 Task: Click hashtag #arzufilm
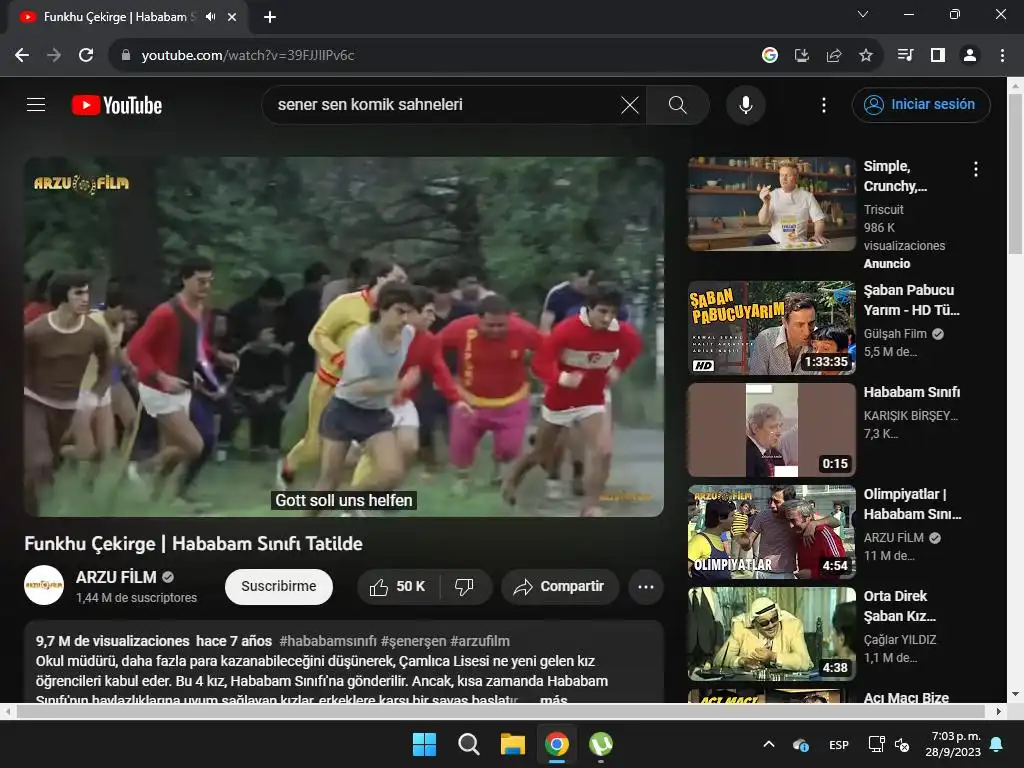point(481,641)
